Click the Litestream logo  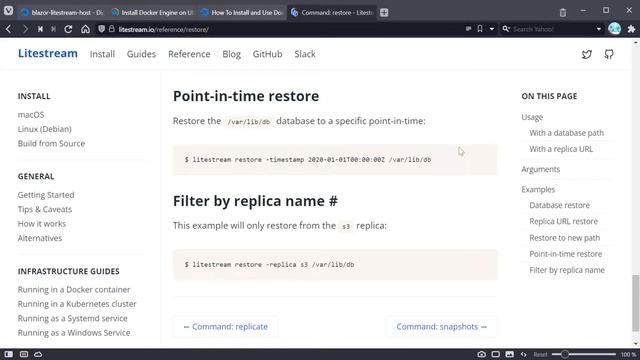[x=48, y=53]
